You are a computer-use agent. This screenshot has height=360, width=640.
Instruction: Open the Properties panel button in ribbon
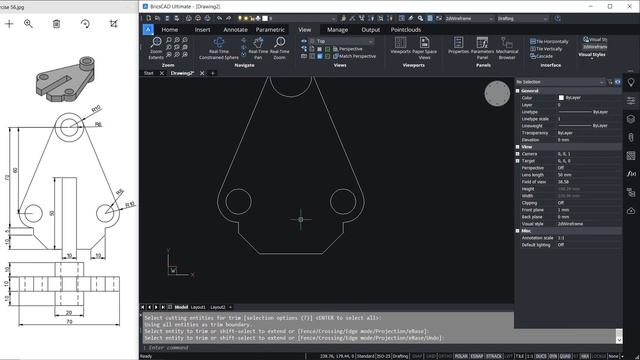coord(458,46)
